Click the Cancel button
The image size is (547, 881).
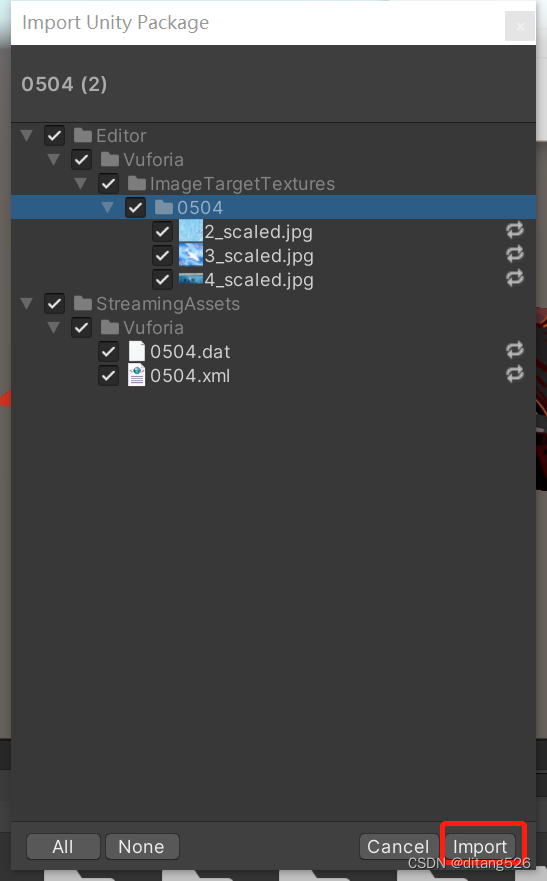coord(398,846)
